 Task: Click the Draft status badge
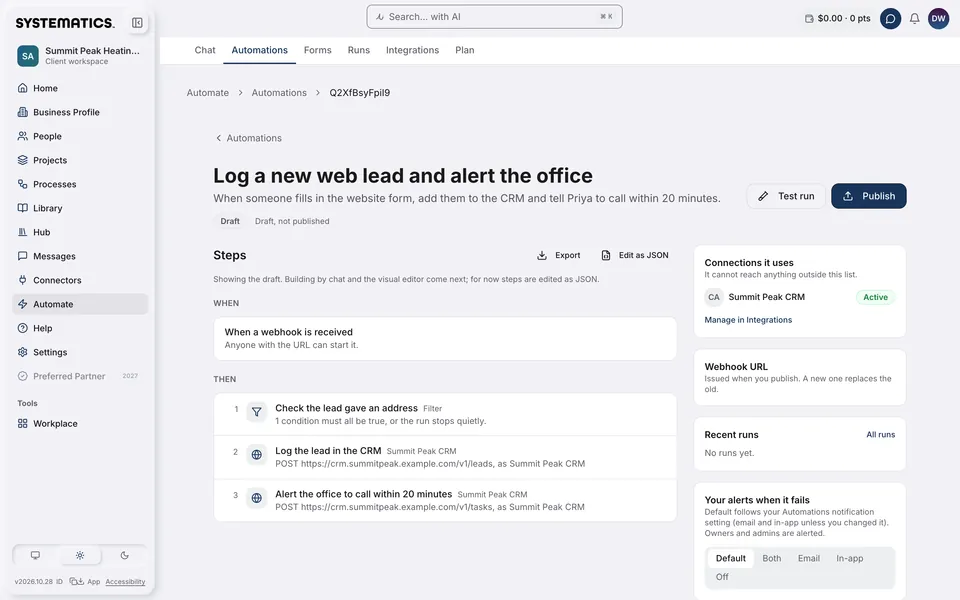point(230,221)
